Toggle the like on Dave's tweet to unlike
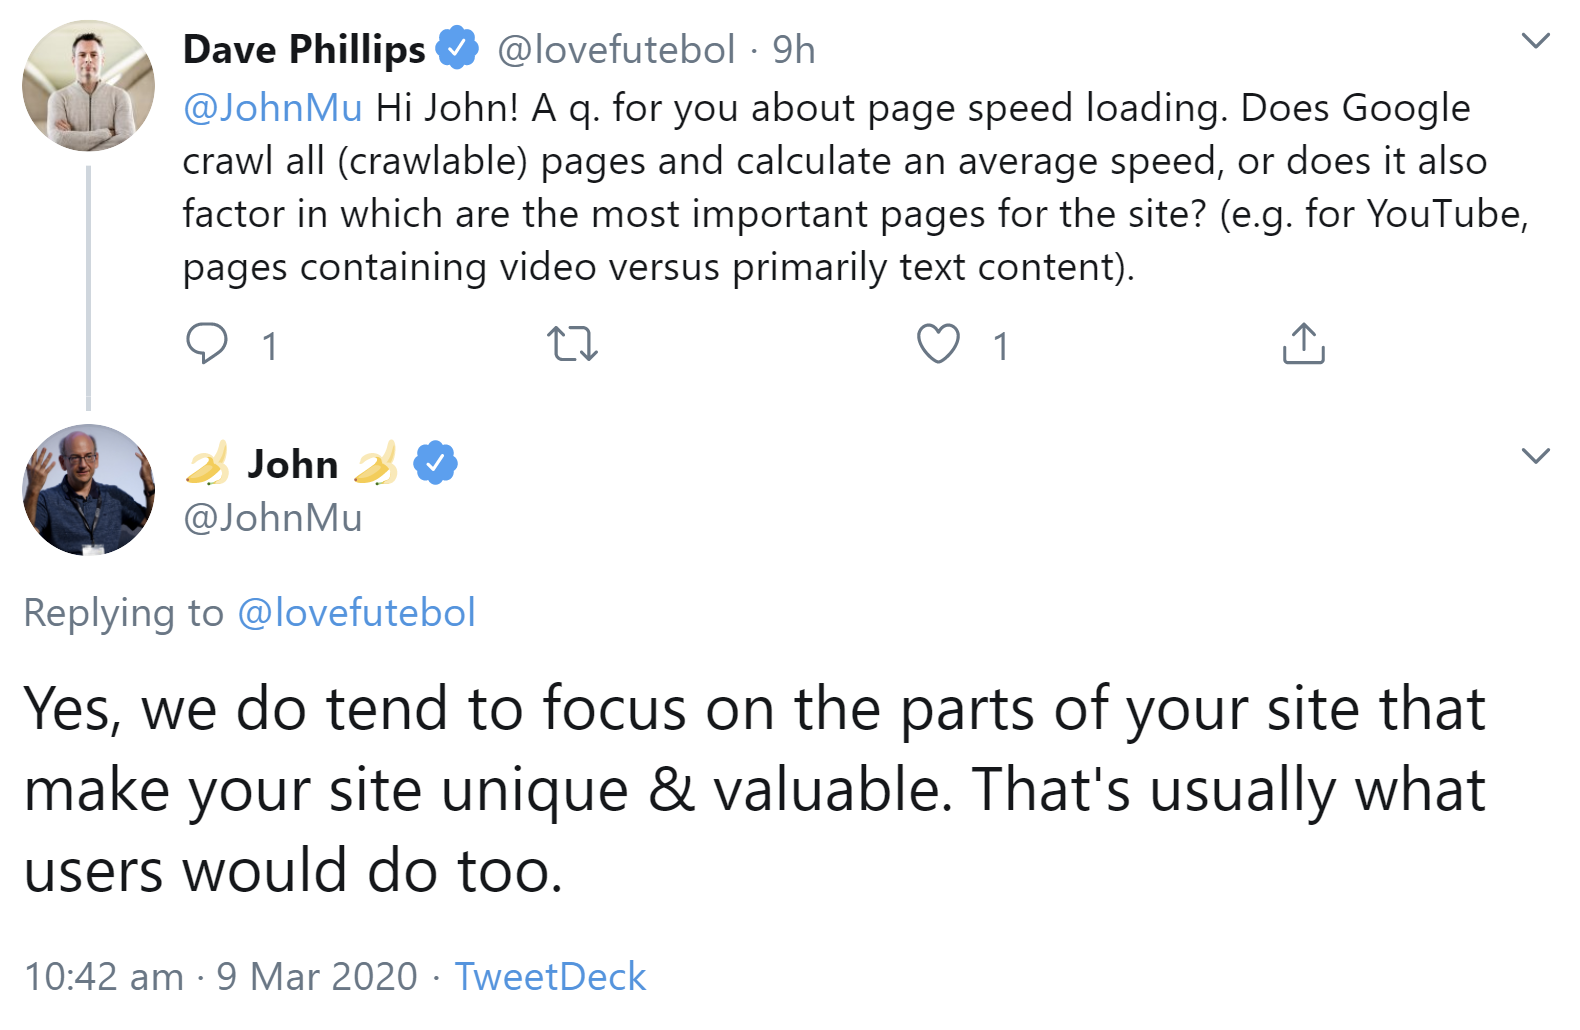1580x1030 pixels. (x=936, y=344)
